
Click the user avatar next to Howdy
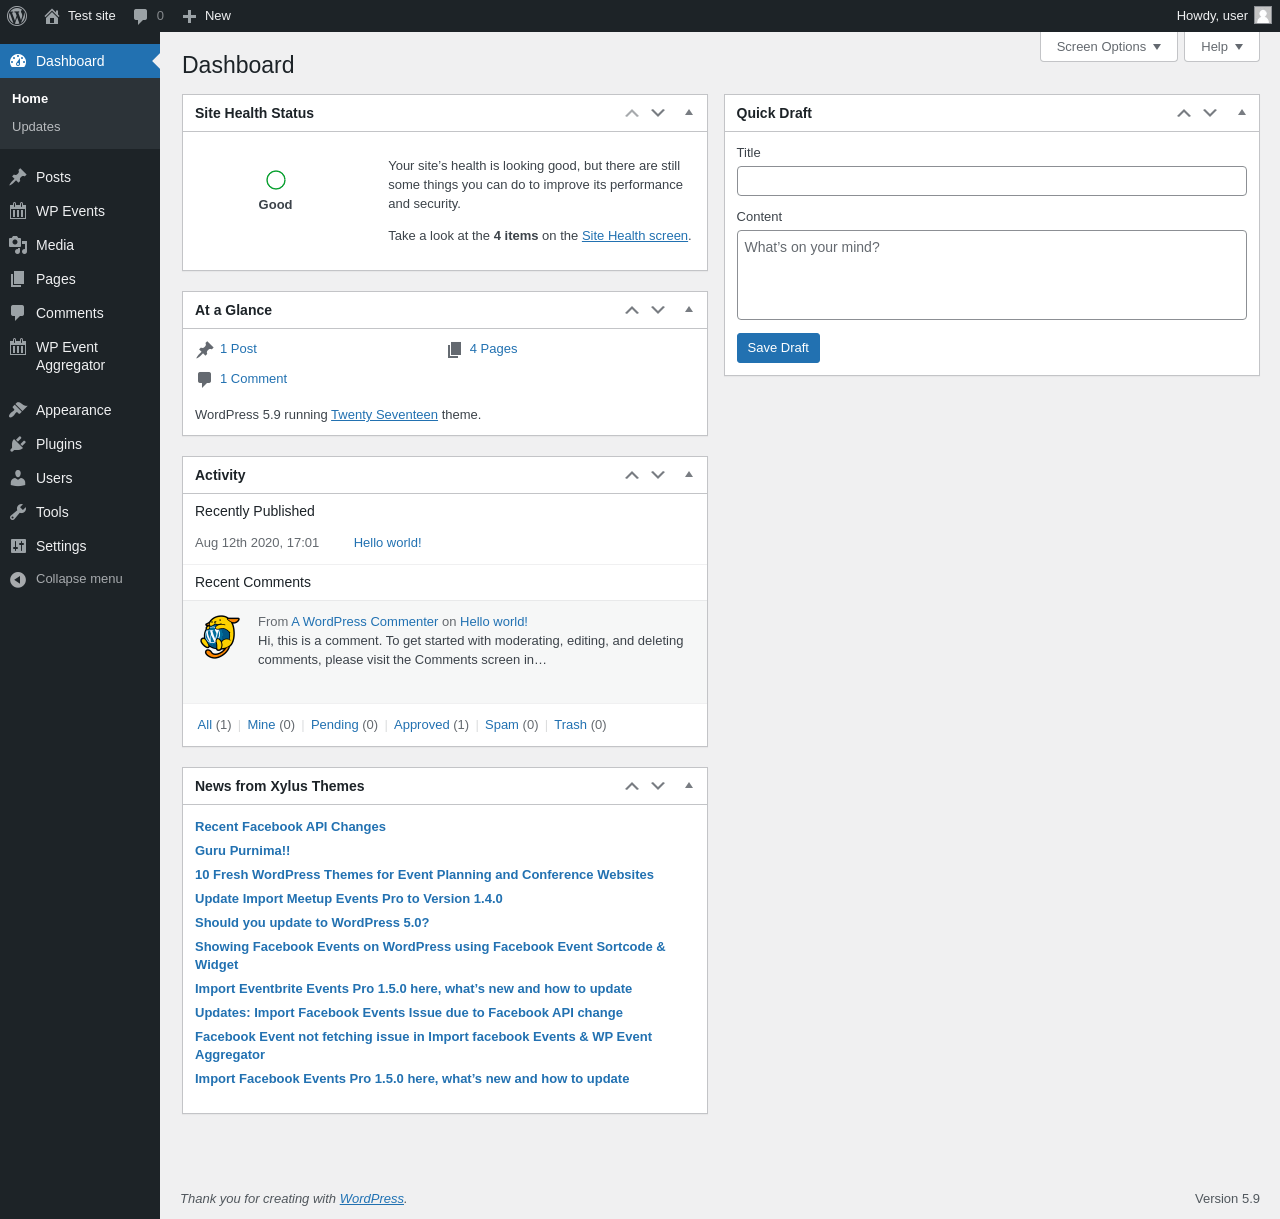[1263, 15]
